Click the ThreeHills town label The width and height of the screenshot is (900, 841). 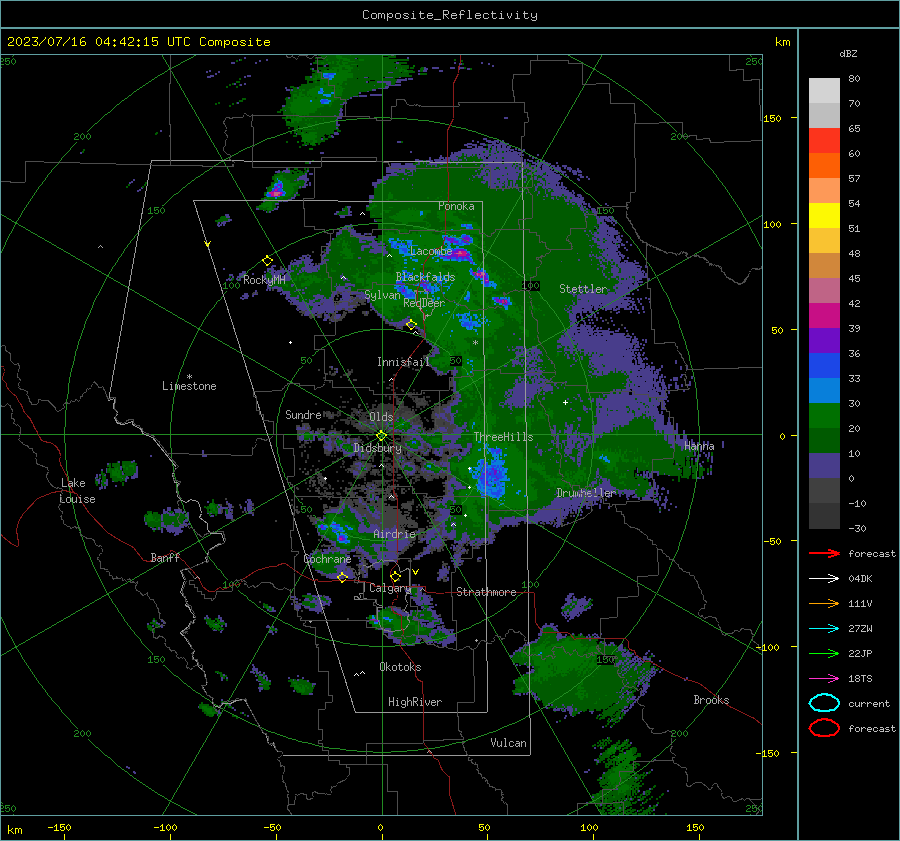pyautogui.click(x=503, y=437)
